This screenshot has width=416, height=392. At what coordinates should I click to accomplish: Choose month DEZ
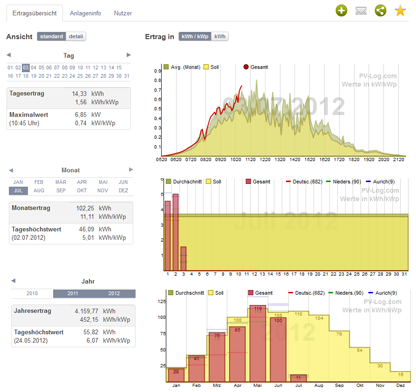123,191
